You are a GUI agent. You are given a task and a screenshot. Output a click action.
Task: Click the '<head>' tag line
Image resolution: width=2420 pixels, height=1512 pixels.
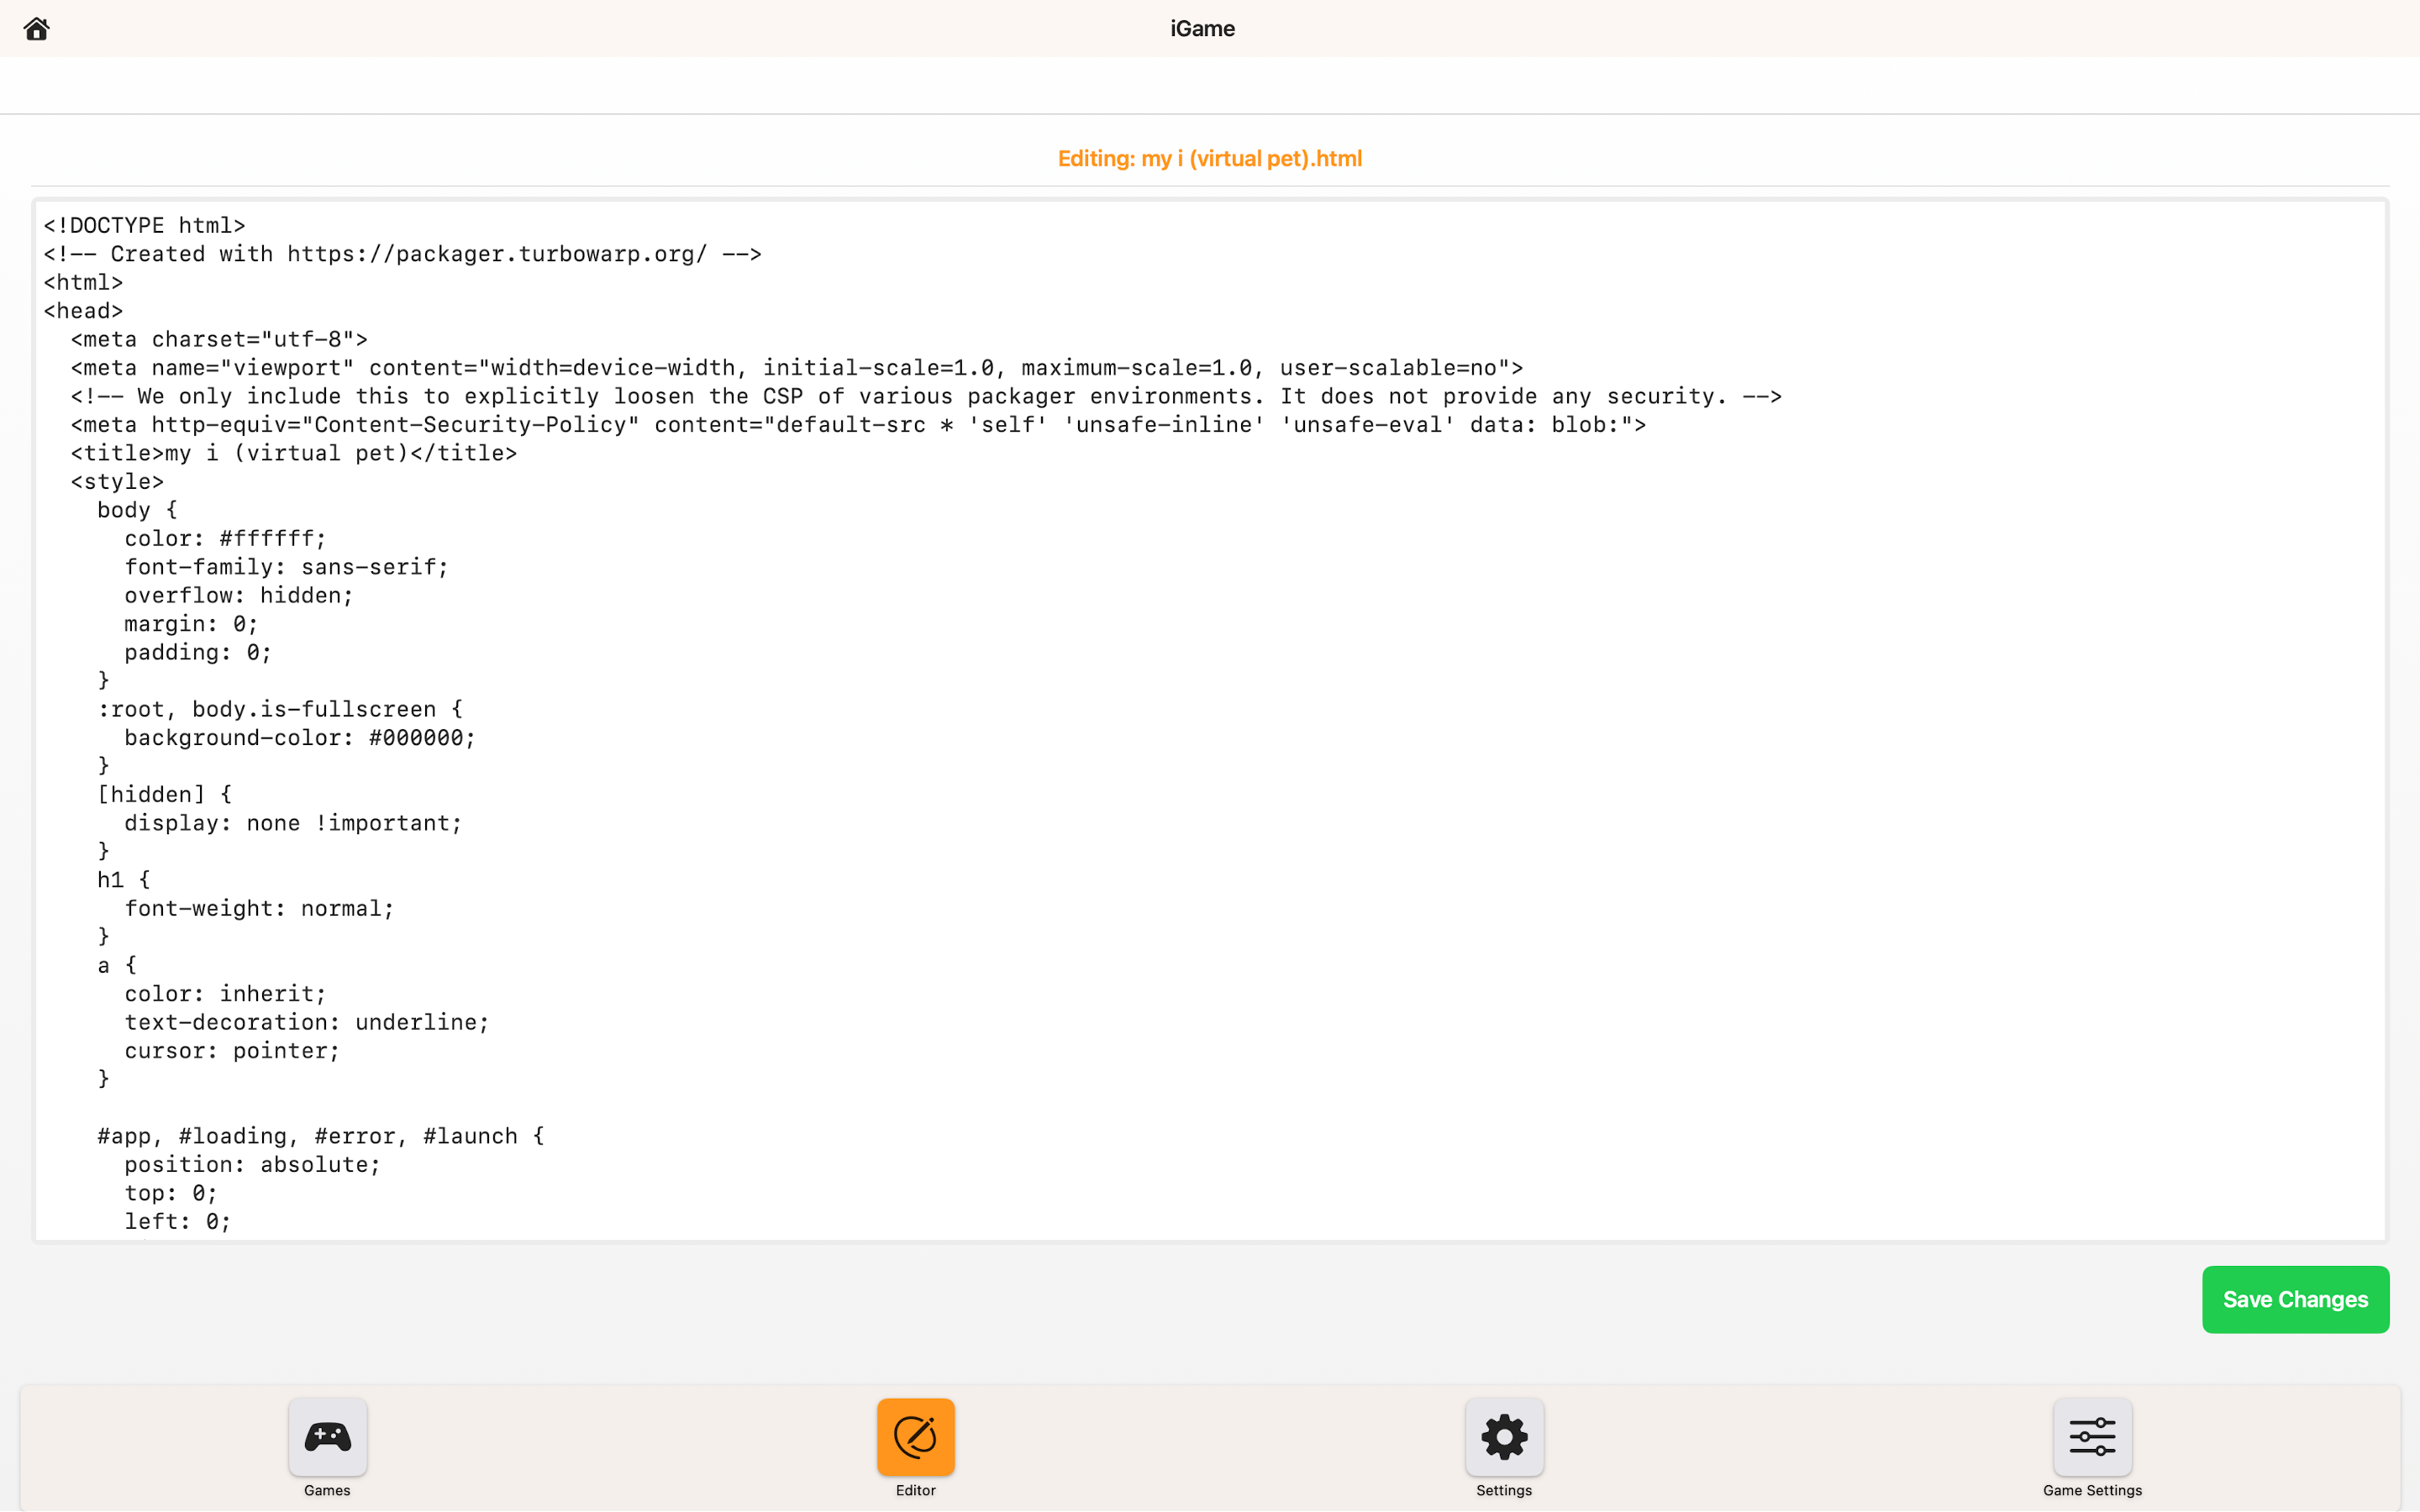pyautogui.click(x=83, y=311)
